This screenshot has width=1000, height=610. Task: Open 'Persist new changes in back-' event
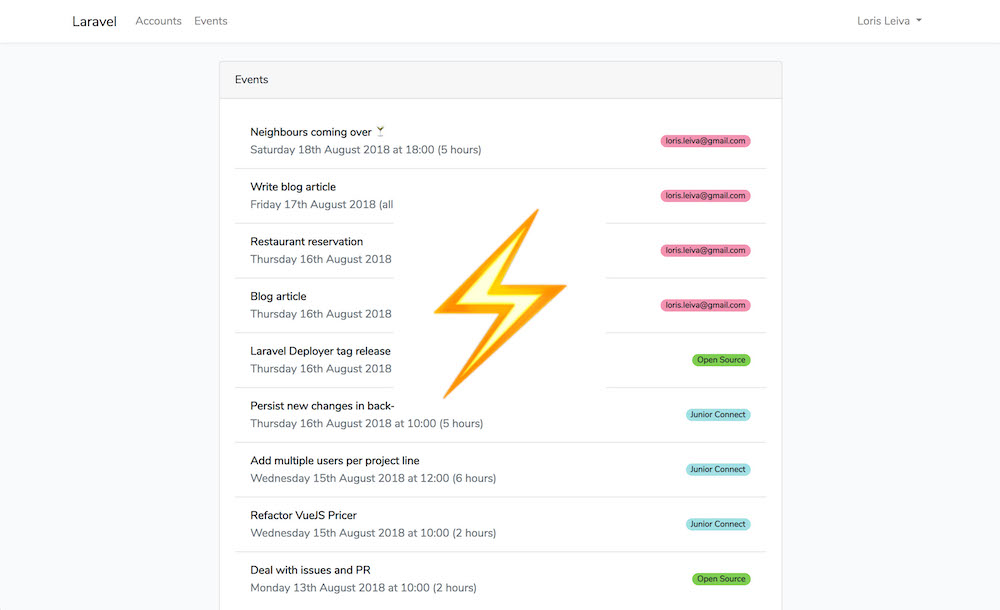tap(322, 406)
